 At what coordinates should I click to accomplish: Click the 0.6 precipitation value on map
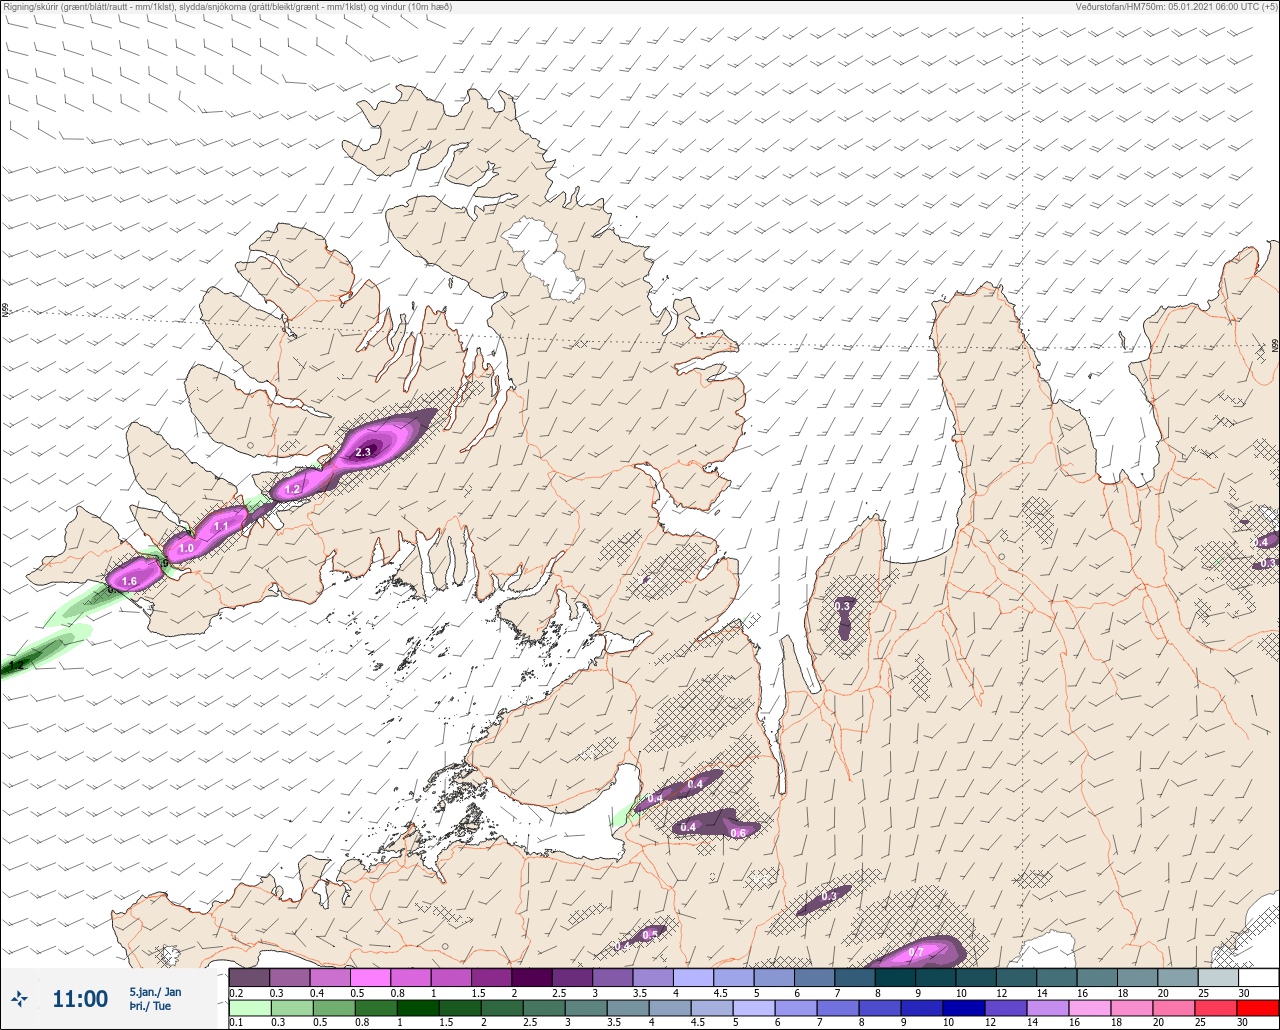pyautogui.click(x=739, y=833)
